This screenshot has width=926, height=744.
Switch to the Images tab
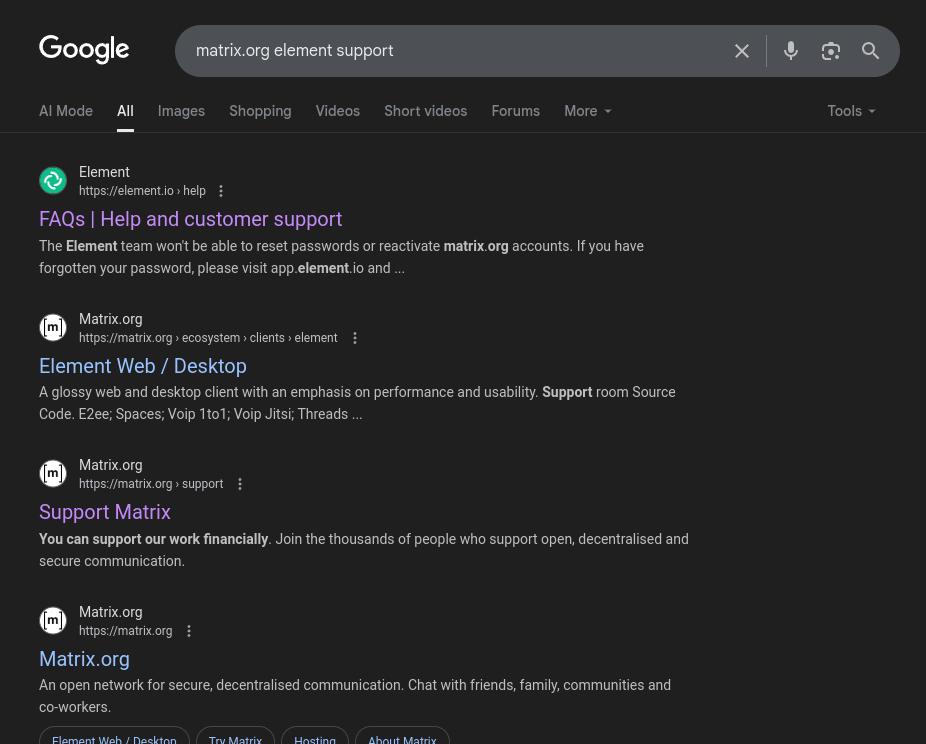pos(181,111)
